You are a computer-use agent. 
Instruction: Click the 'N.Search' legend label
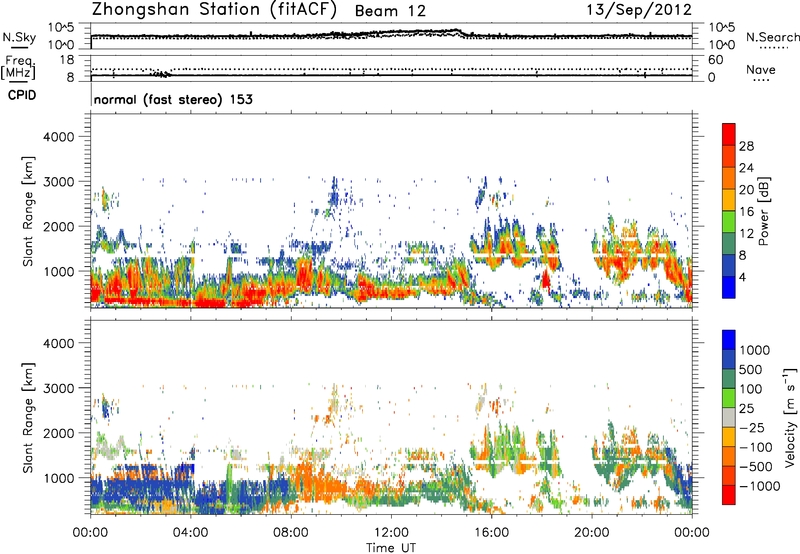pyautogui.click(x=772, y=37)
